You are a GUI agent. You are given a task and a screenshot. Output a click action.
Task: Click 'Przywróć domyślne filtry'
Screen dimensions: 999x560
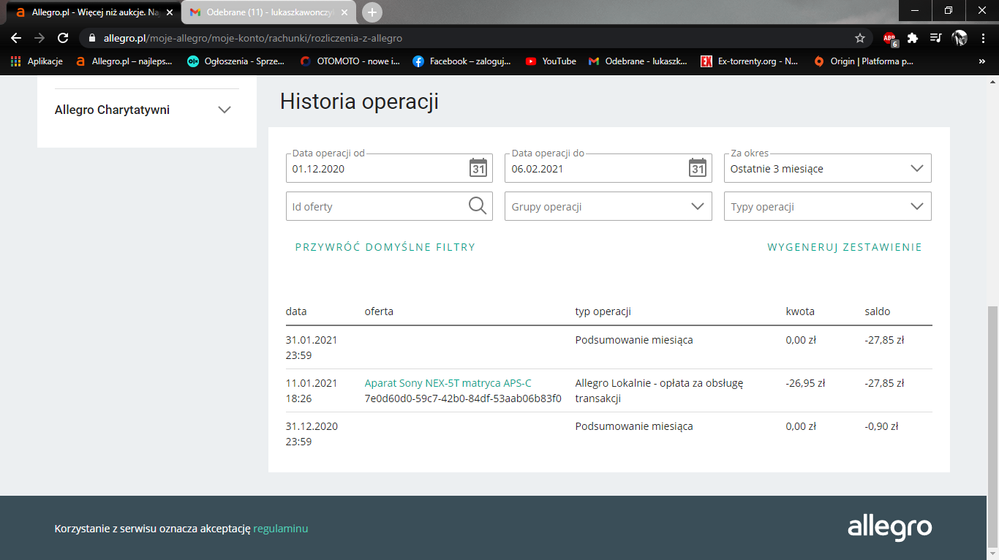[x=385, y=247]
